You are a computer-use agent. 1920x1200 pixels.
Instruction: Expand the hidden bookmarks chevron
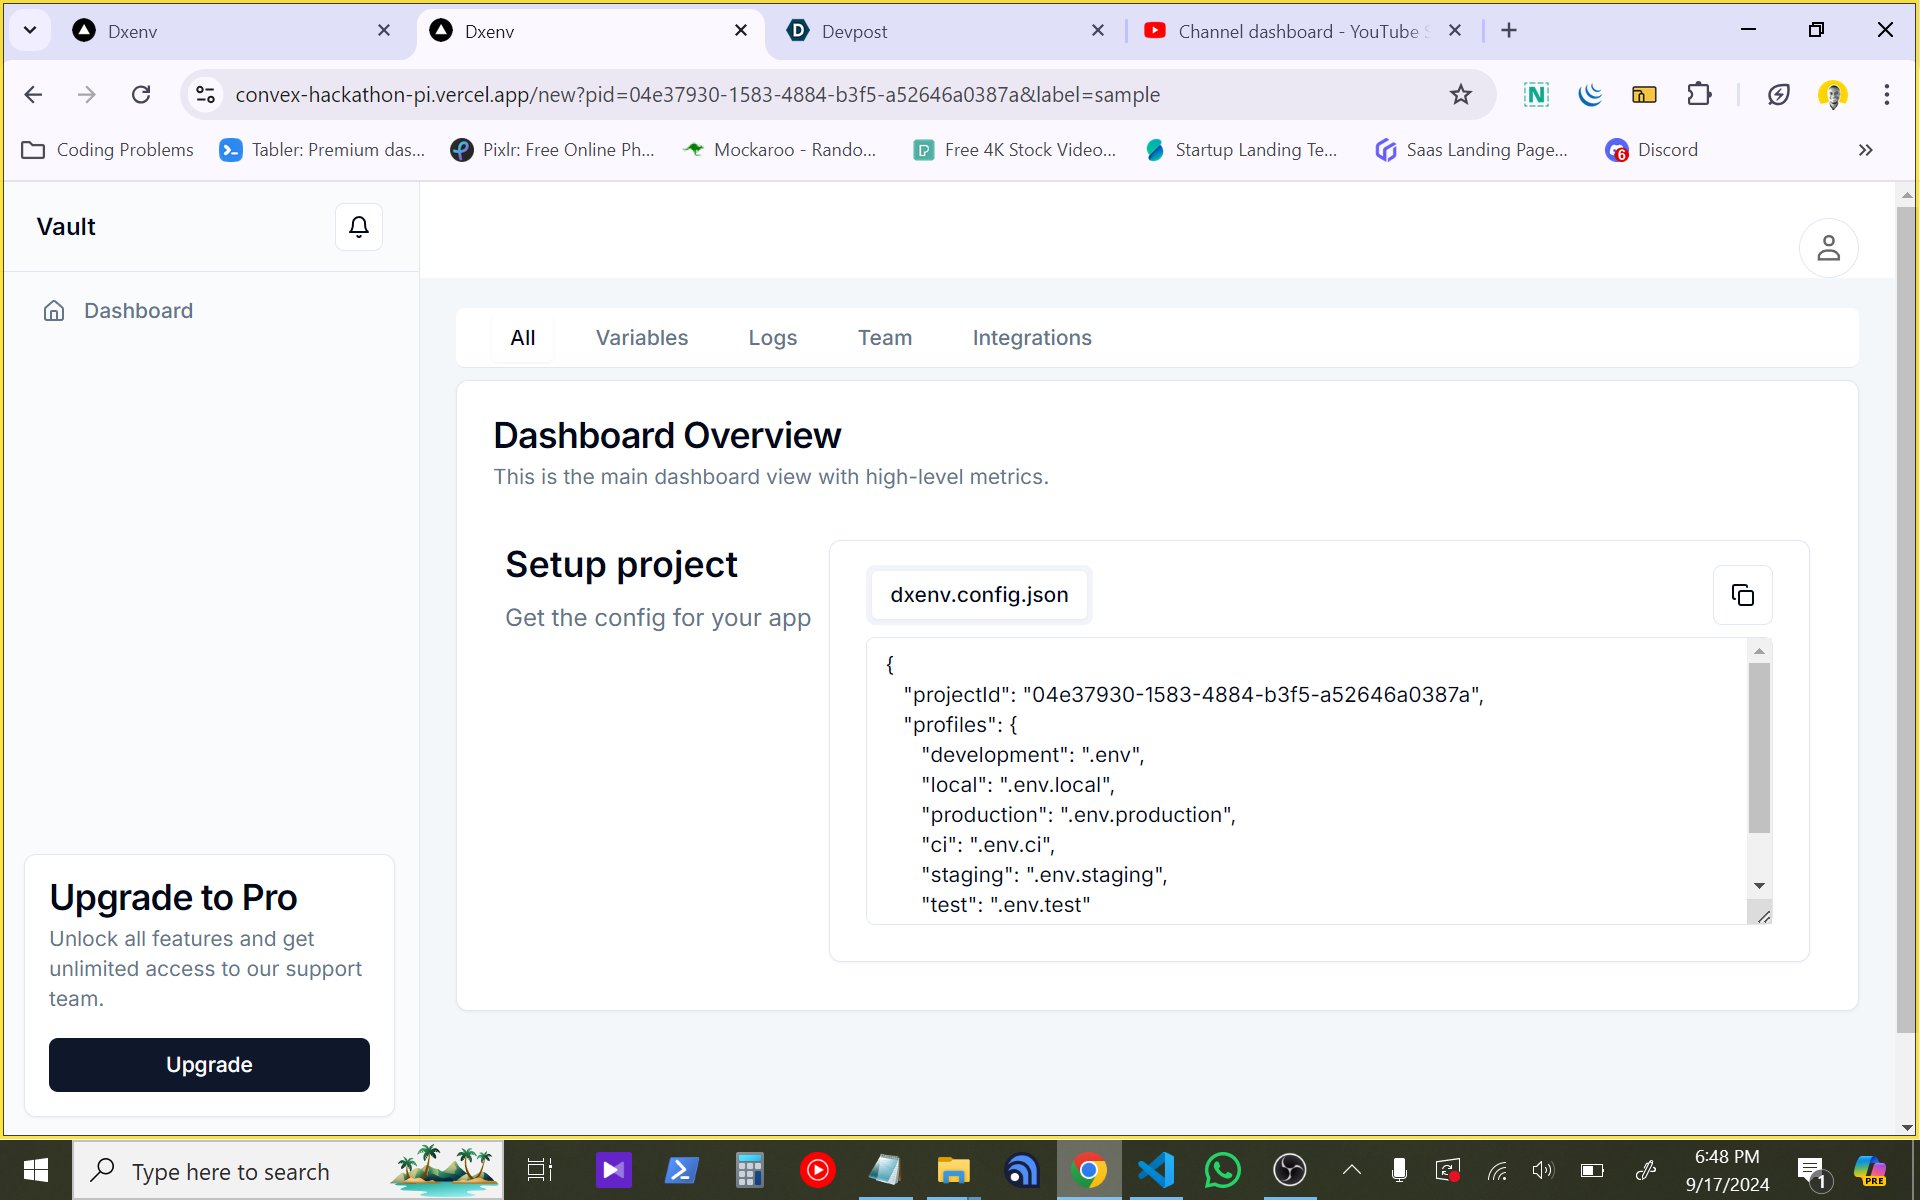pos(1865,150)
